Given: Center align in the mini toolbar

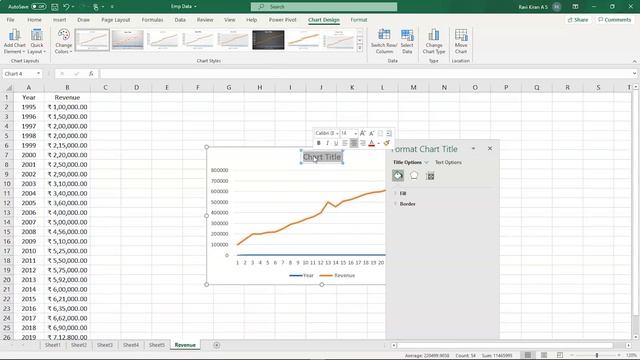Looking at the screenshot, I should (354, 143).
